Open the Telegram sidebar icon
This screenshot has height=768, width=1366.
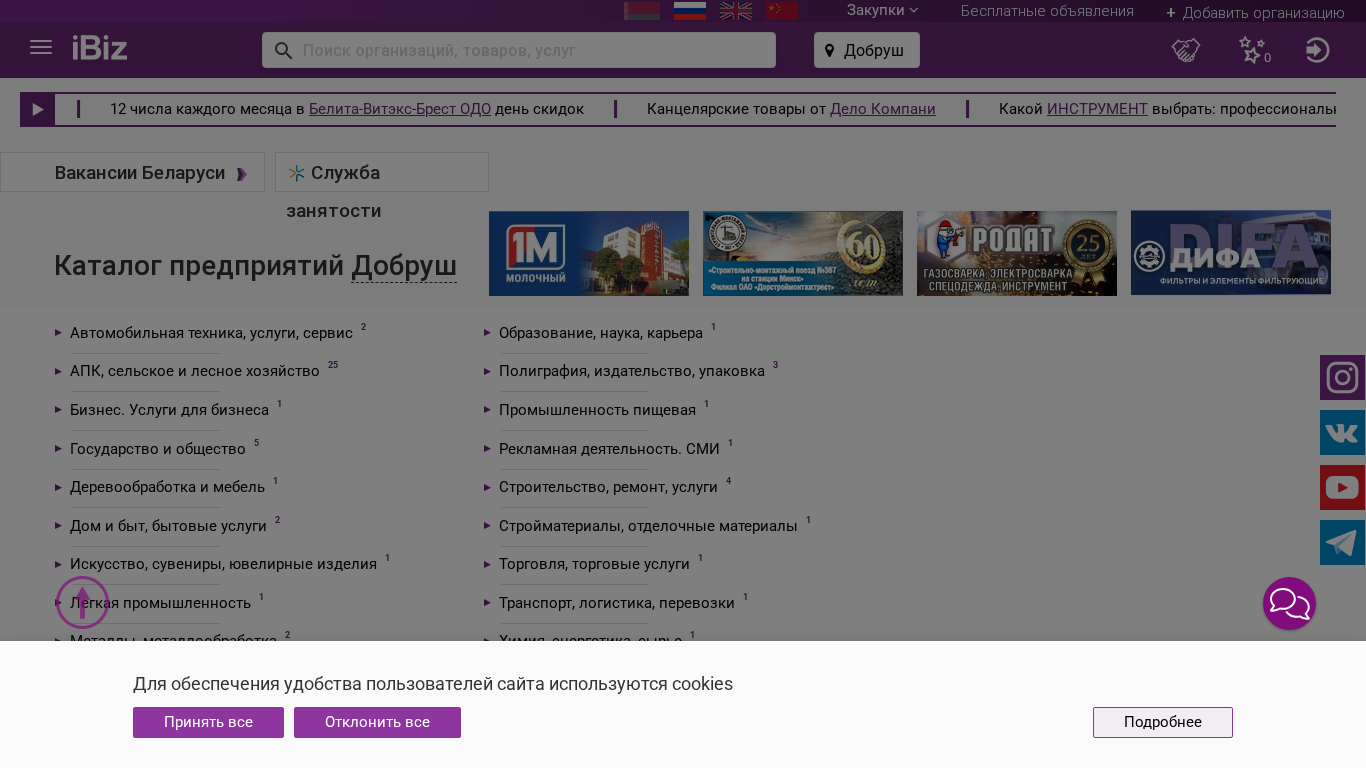[1342, 543]
